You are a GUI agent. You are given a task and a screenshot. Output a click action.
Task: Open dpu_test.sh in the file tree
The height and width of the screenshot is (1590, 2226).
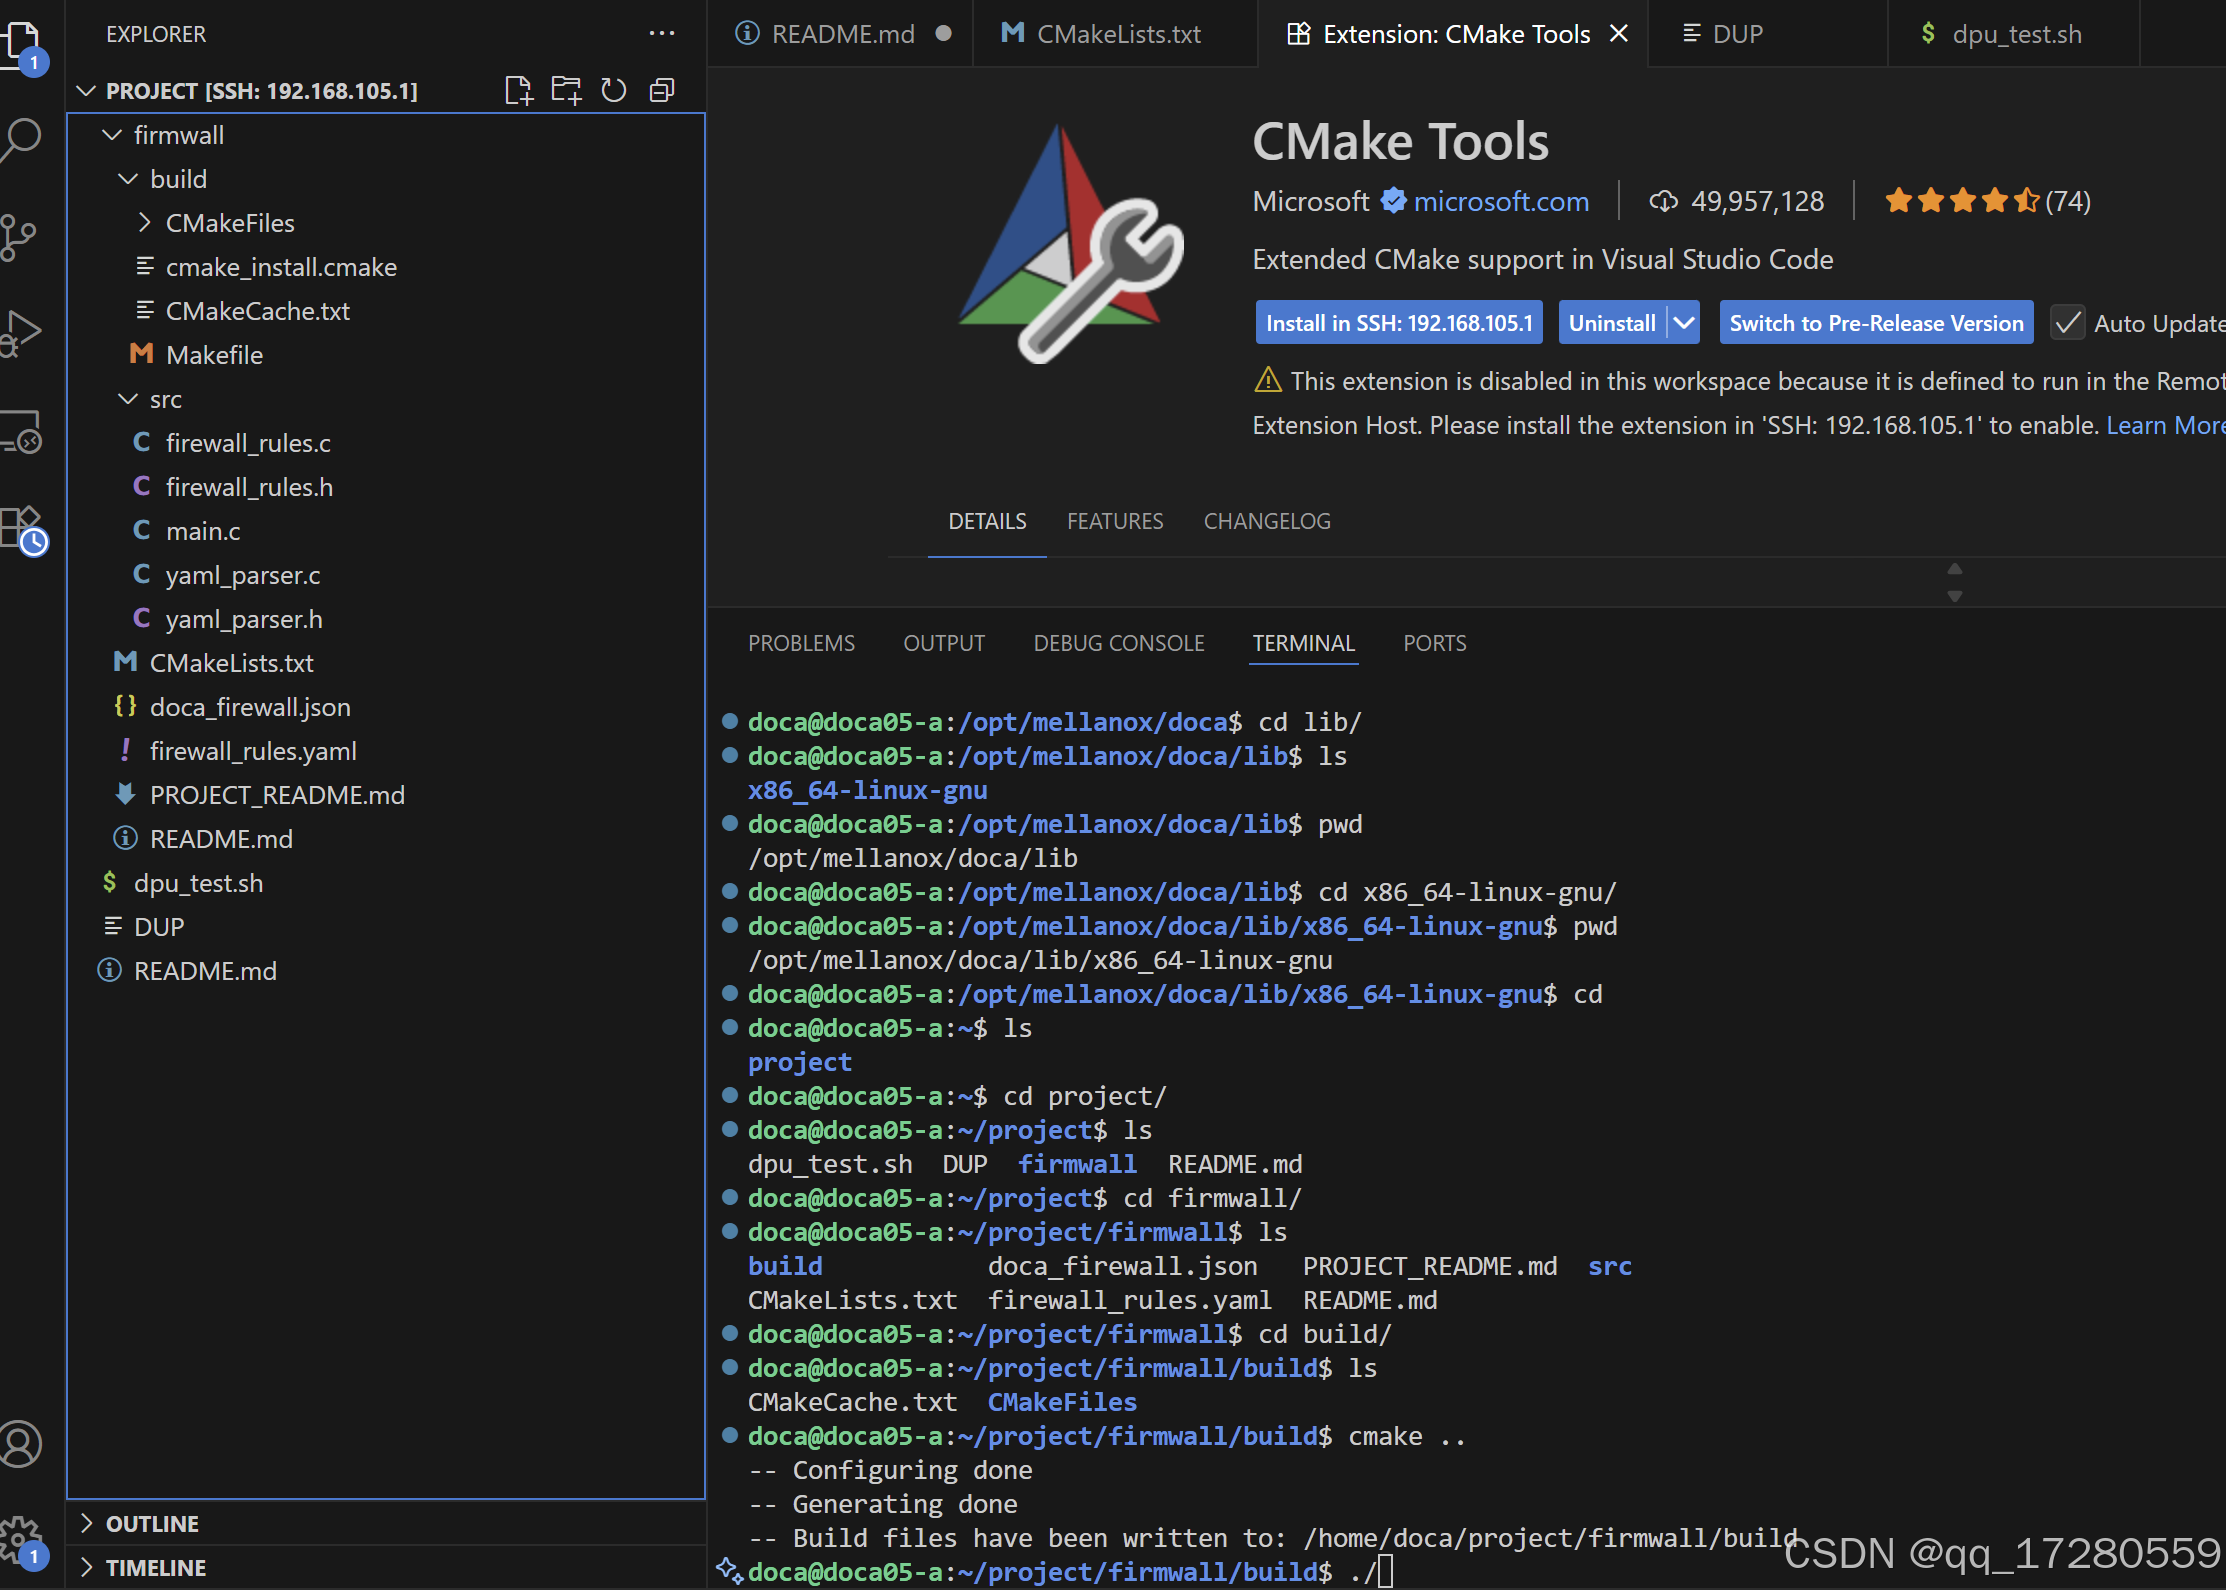386,883
